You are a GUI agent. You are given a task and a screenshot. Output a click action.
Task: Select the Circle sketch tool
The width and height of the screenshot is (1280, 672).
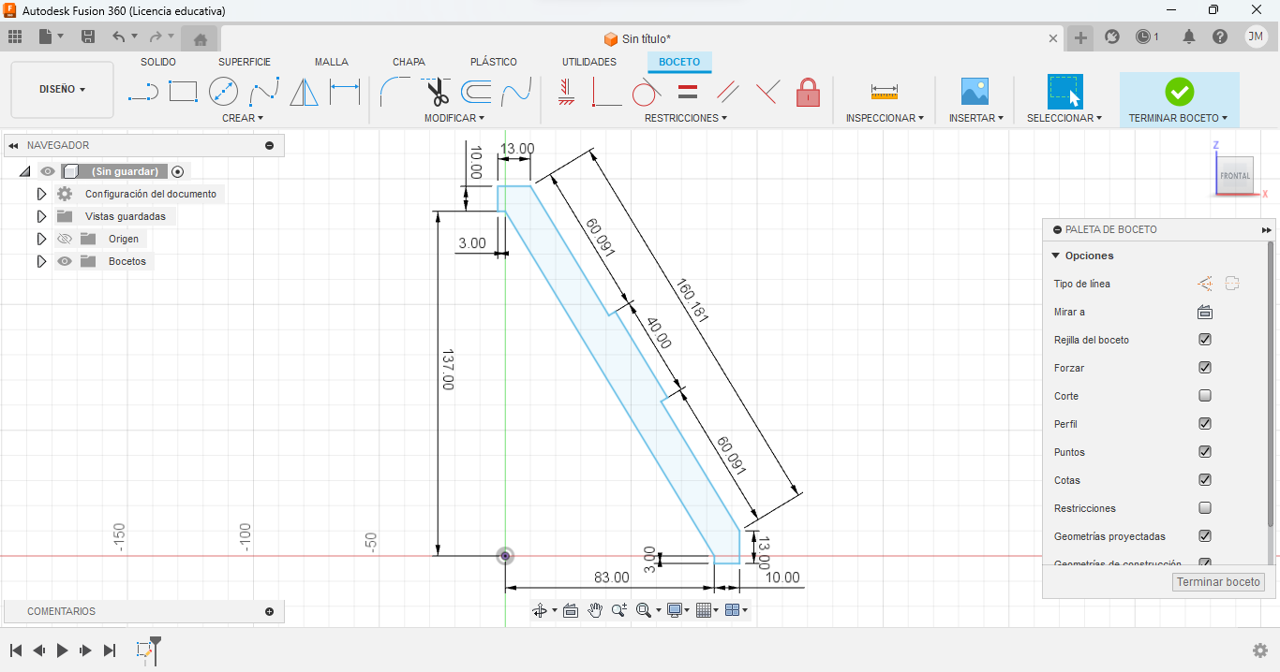tap(223, 92)
